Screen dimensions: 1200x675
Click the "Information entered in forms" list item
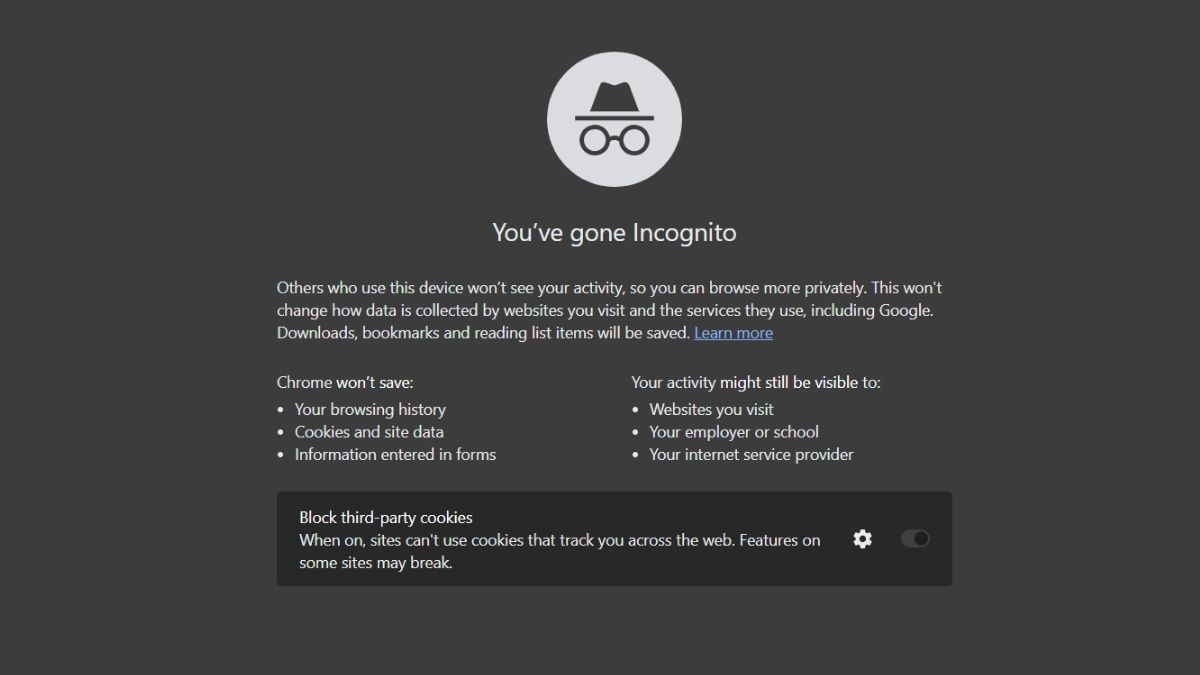coord(395,454)
